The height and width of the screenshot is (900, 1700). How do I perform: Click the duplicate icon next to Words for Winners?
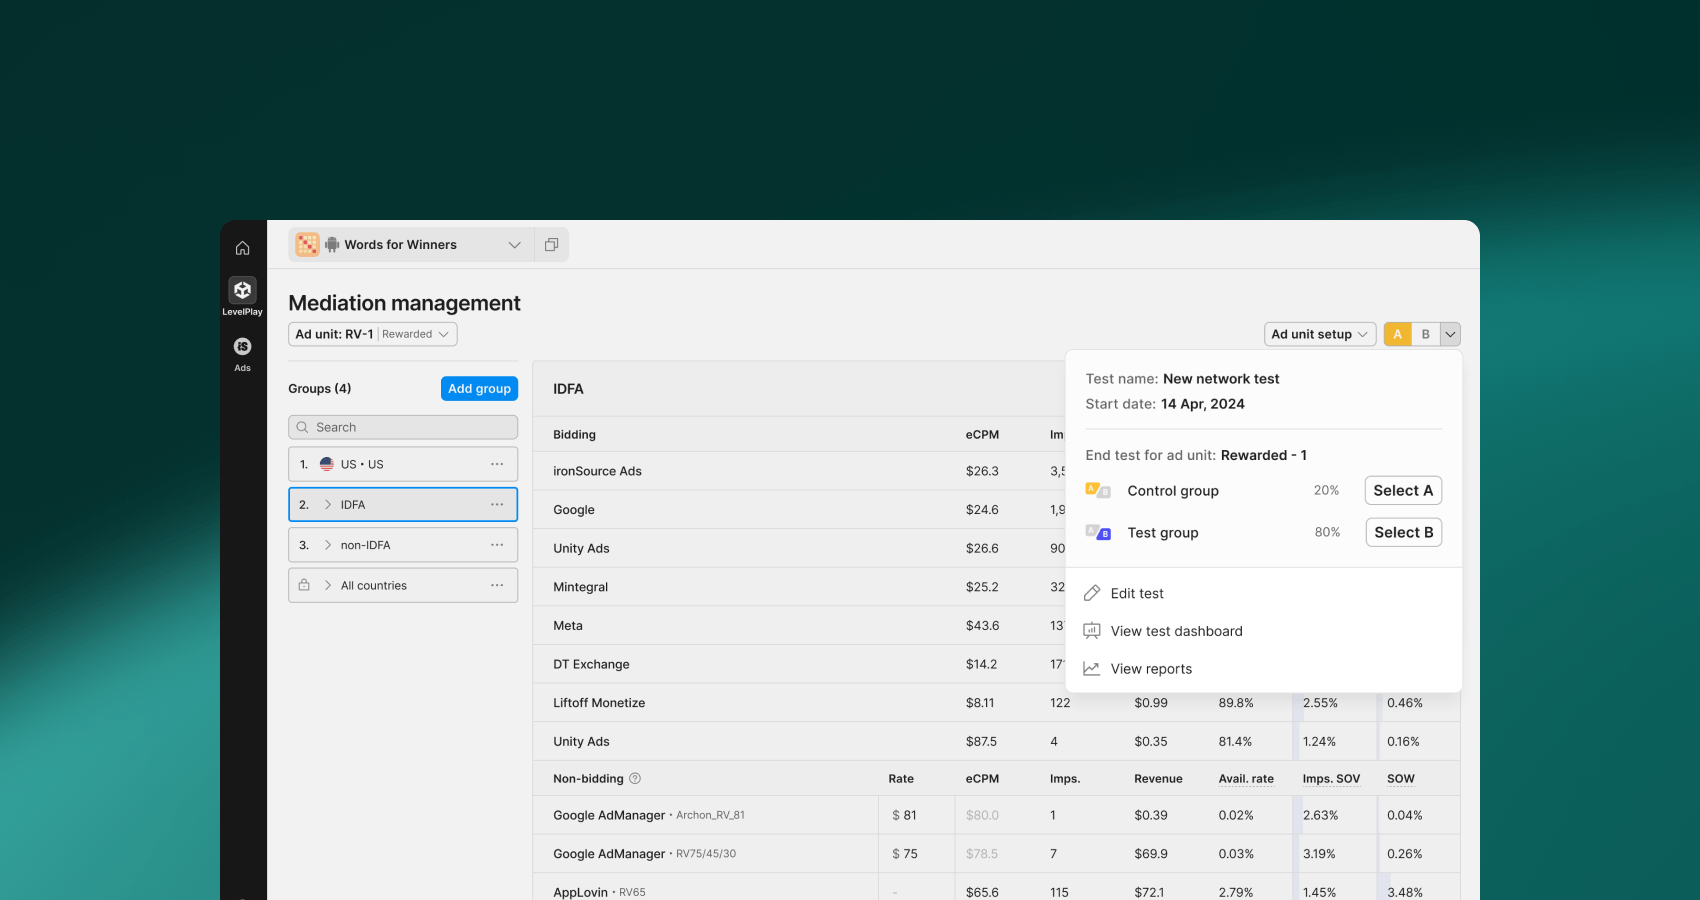click(551, 244)
